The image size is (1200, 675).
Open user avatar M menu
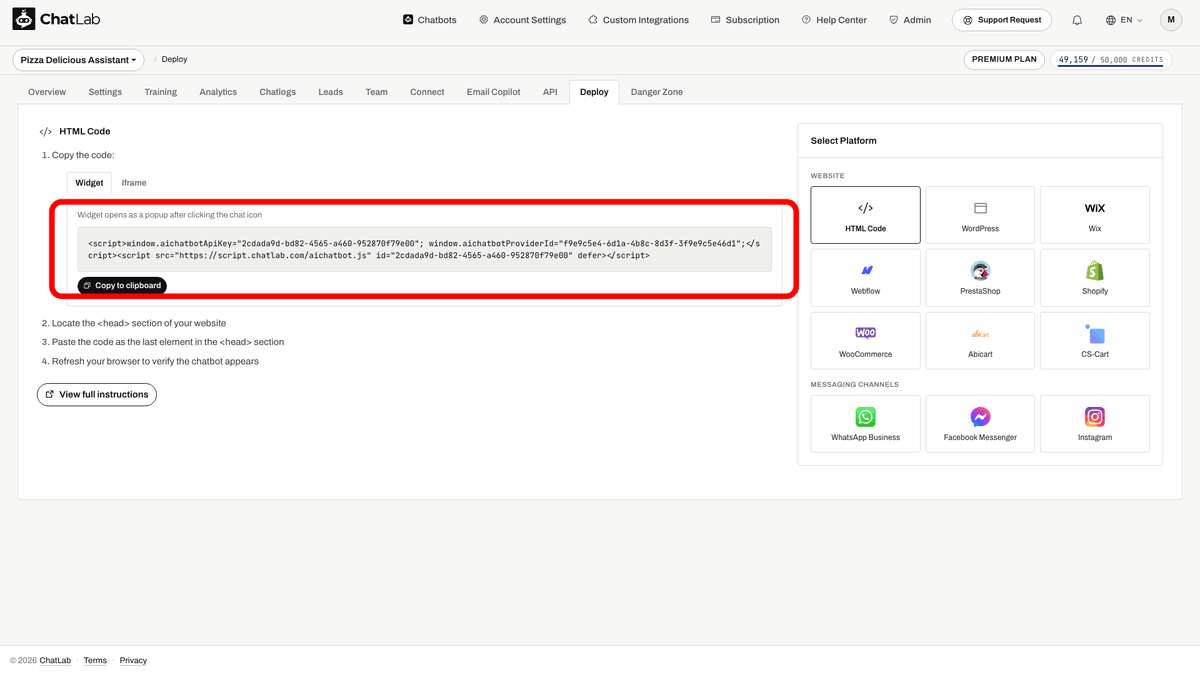[1171, 20]
